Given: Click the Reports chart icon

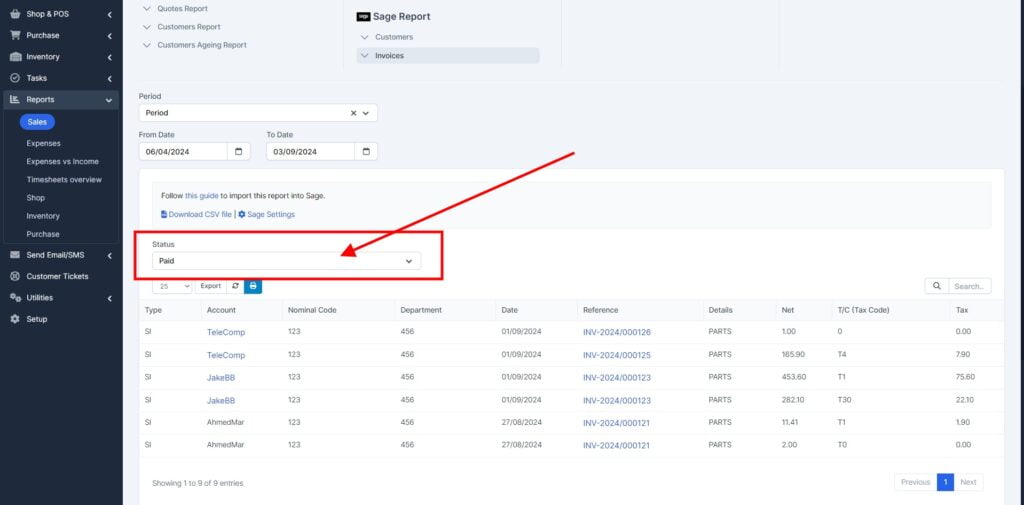Looking at the screenshot, I should (x=15, y=99).
